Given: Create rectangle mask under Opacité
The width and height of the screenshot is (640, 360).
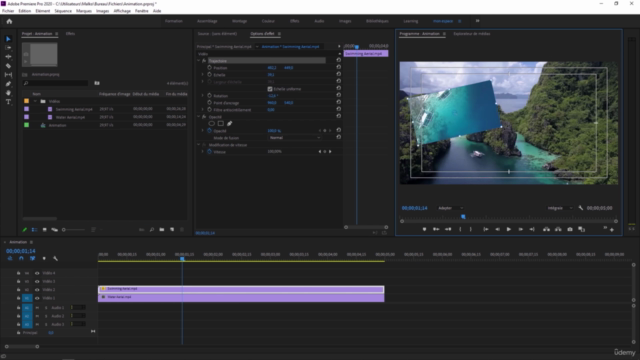Looking at the screenshot, I should (x=220, y=123).
